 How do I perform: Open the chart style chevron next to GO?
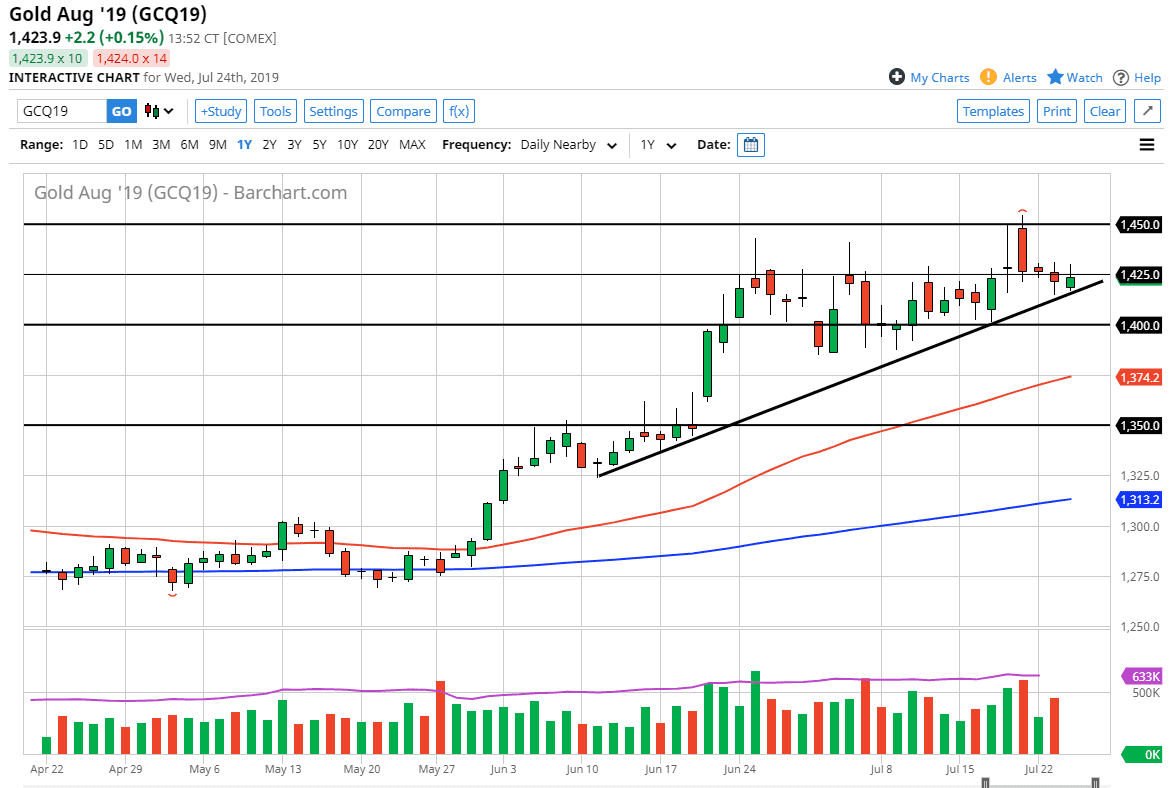(x=166, y=111)
